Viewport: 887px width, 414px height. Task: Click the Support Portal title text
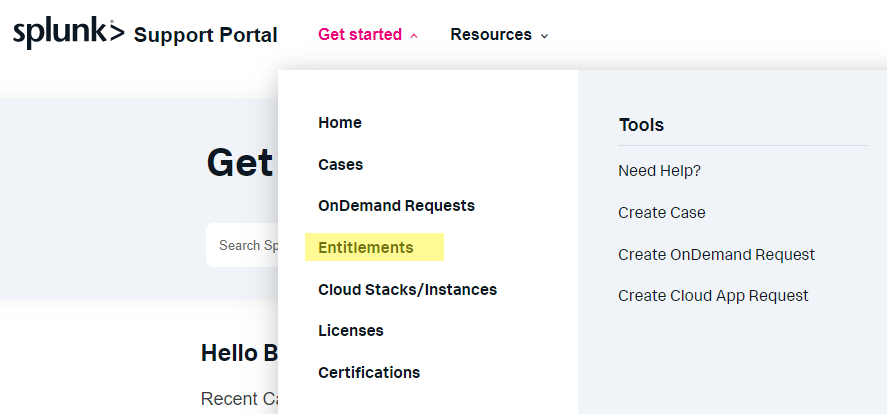[205, 35]
